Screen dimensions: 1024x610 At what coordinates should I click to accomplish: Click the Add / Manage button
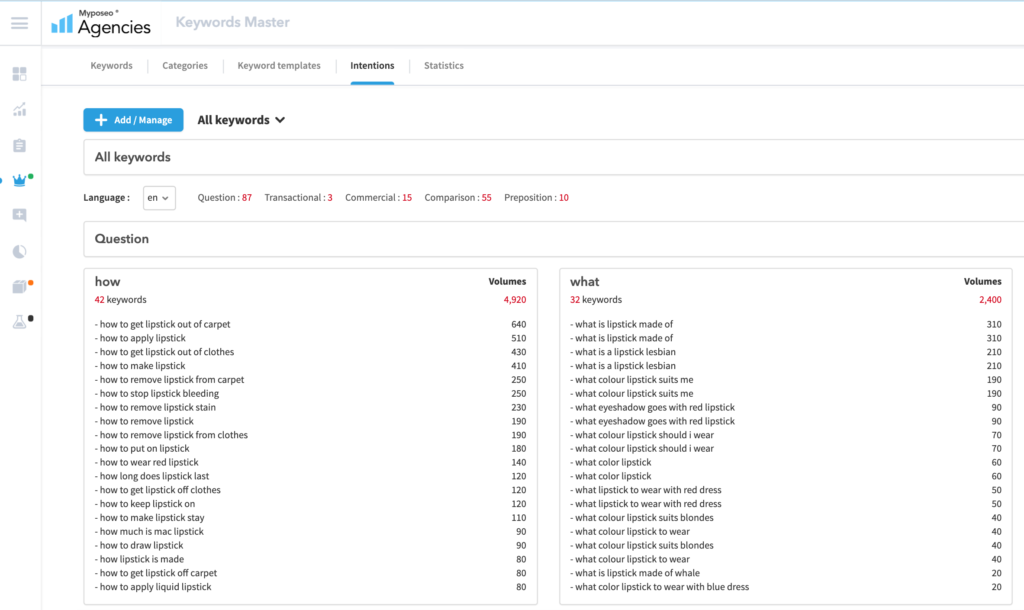click(133, 120)
